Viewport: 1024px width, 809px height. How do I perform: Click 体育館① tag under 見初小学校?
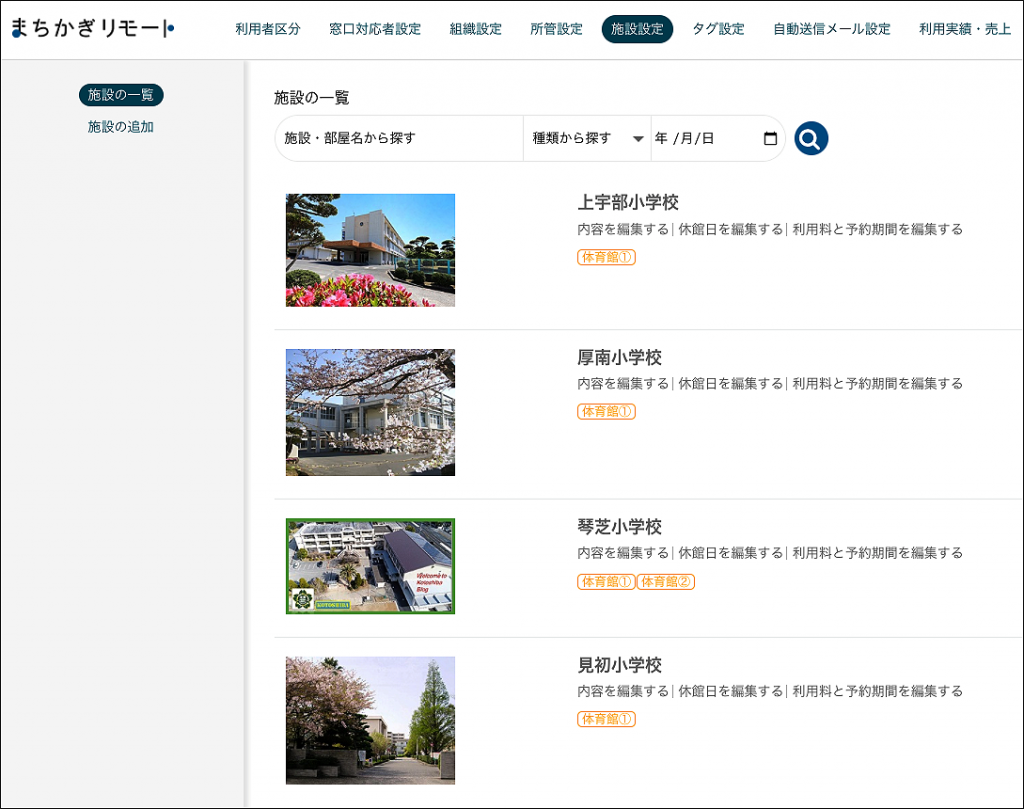tap(606, 719)
